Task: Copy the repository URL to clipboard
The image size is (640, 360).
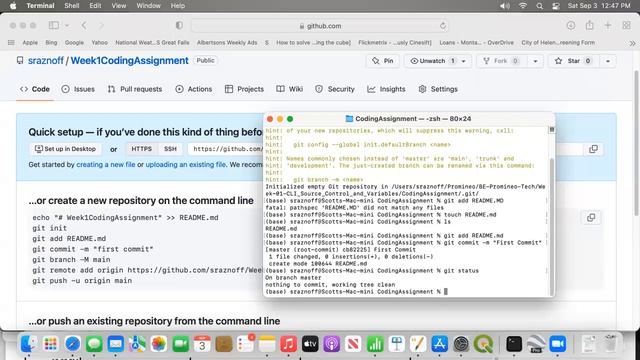Action: pyautogui.click(x=593, y=149)
